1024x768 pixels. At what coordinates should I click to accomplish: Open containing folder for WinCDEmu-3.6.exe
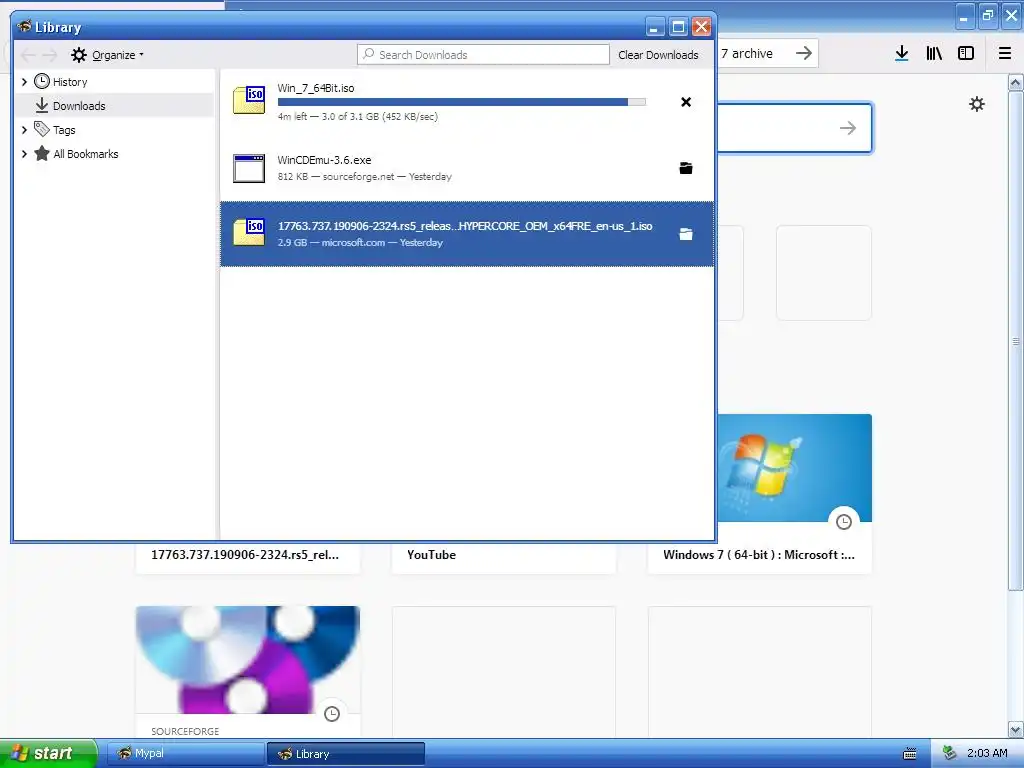pos(686,168)
